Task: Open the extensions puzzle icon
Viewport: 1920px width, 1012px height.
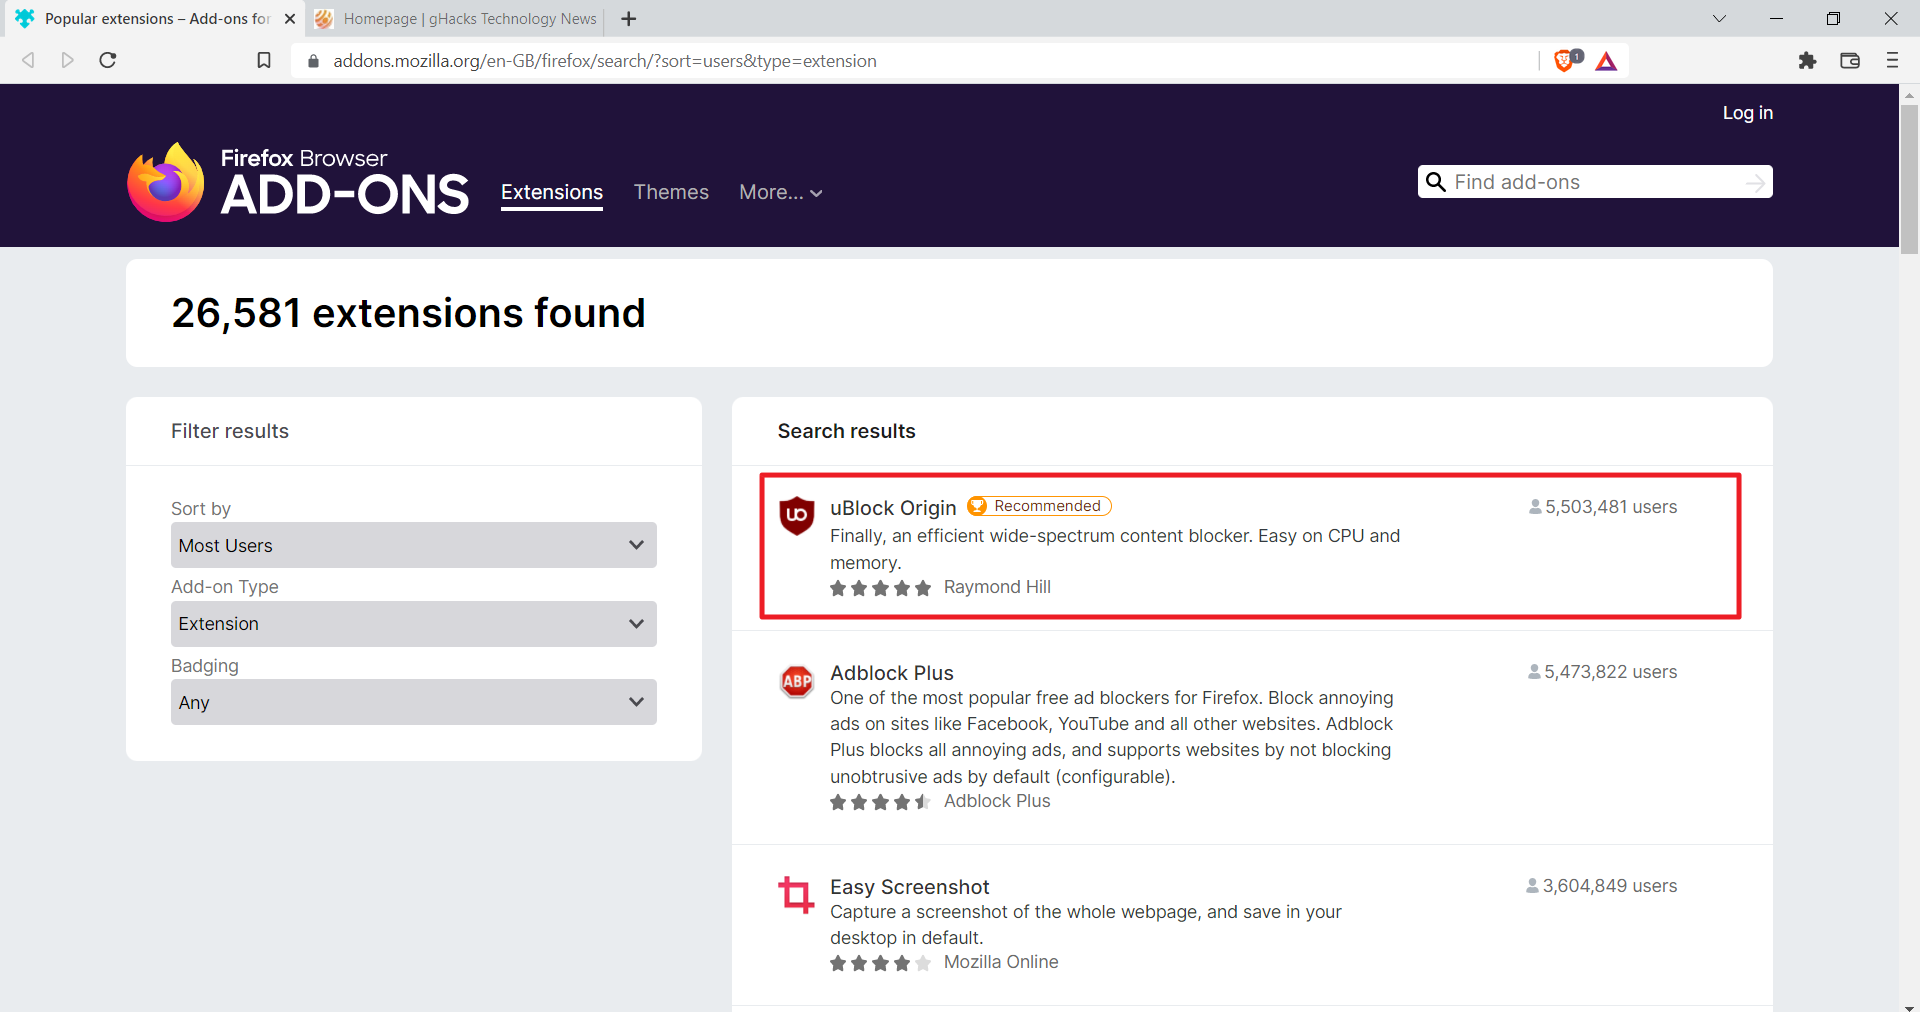Action: click(1807, 60)
